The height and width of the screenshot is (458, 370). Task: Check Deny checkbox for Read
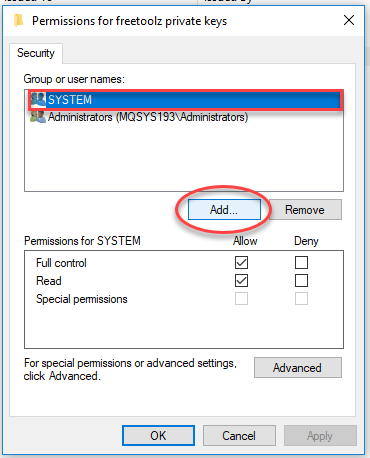click(x=301, y=281)
